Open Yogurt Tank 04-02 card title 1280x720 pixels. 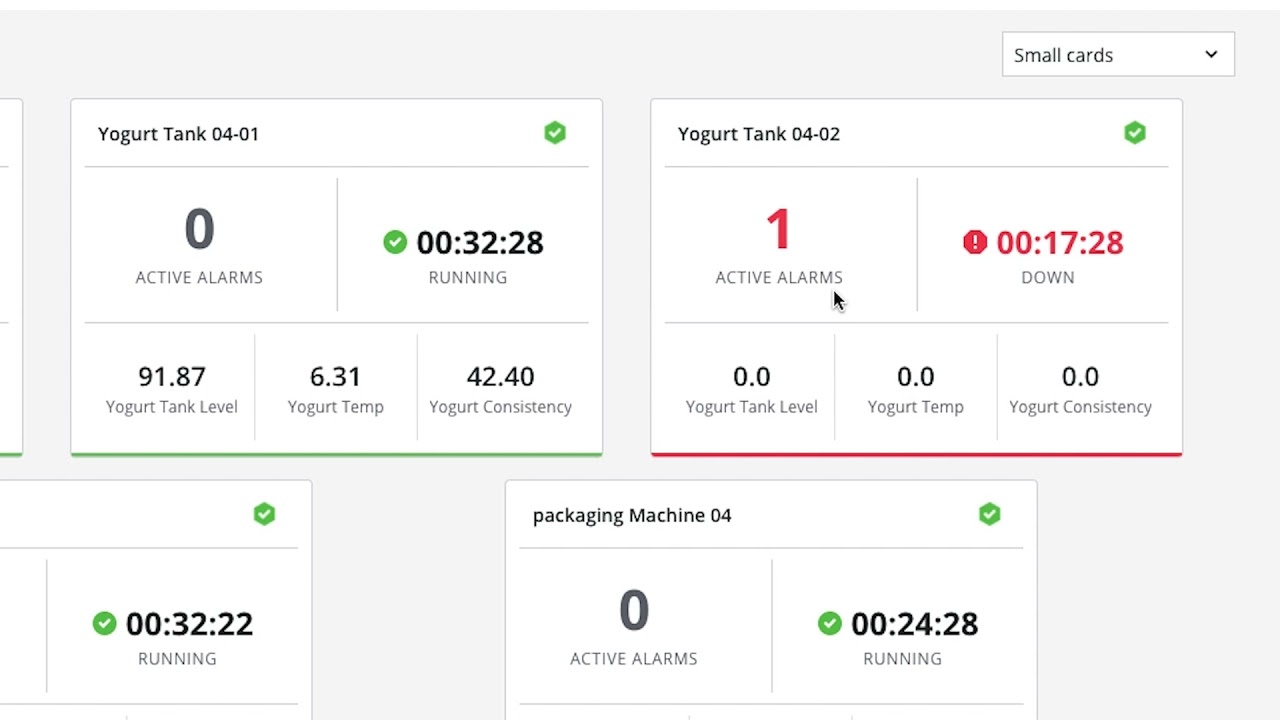[x=758, y=134]
